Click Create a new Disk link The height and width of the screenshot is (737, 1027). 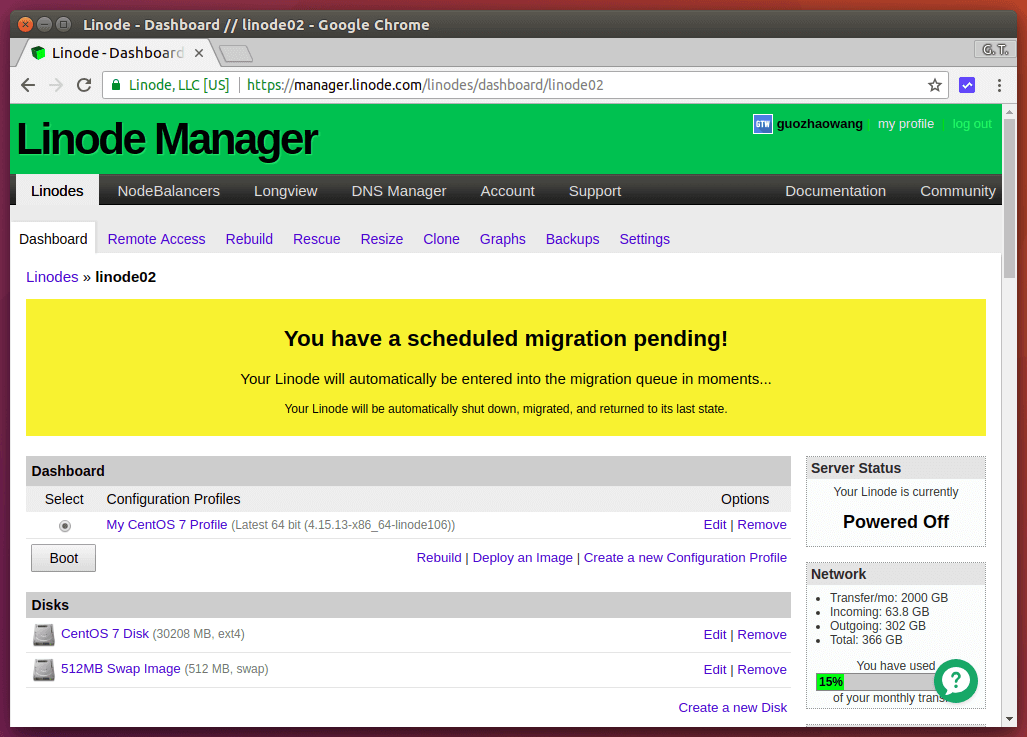pyautogui.click(x=732, y=708)
